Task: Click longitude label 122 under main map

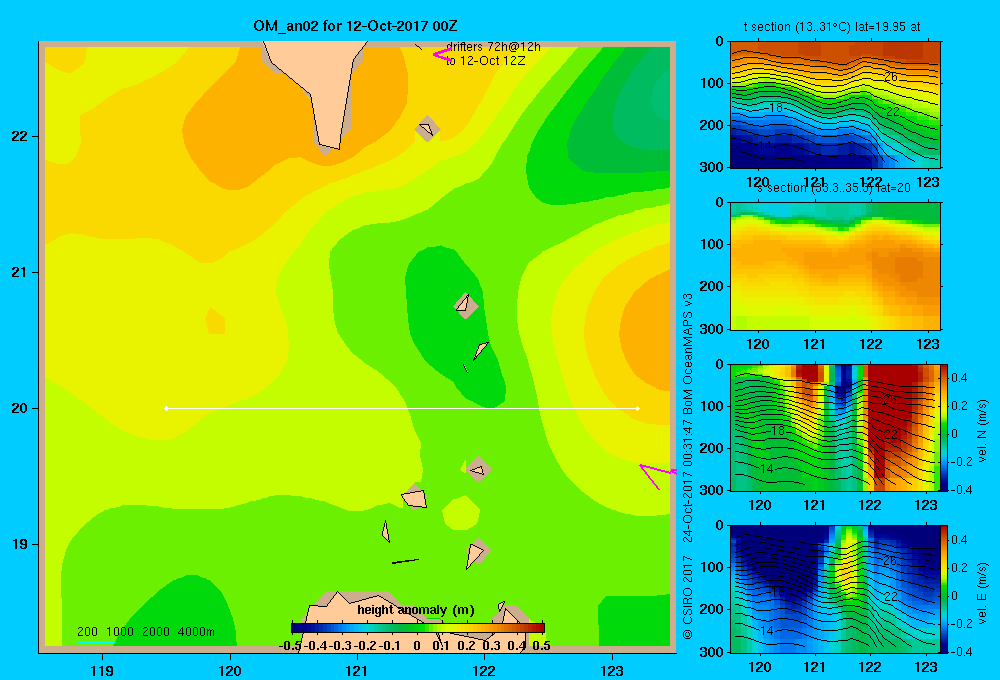Action: [x=484, y=671]
